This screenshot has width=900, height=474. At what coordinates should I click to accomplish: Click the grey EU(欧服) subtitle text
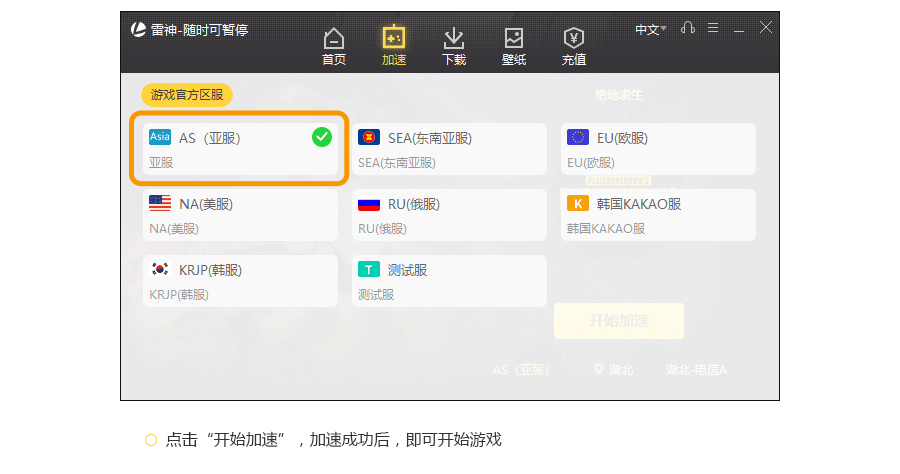pyautogui.click(x=591, y=163)
